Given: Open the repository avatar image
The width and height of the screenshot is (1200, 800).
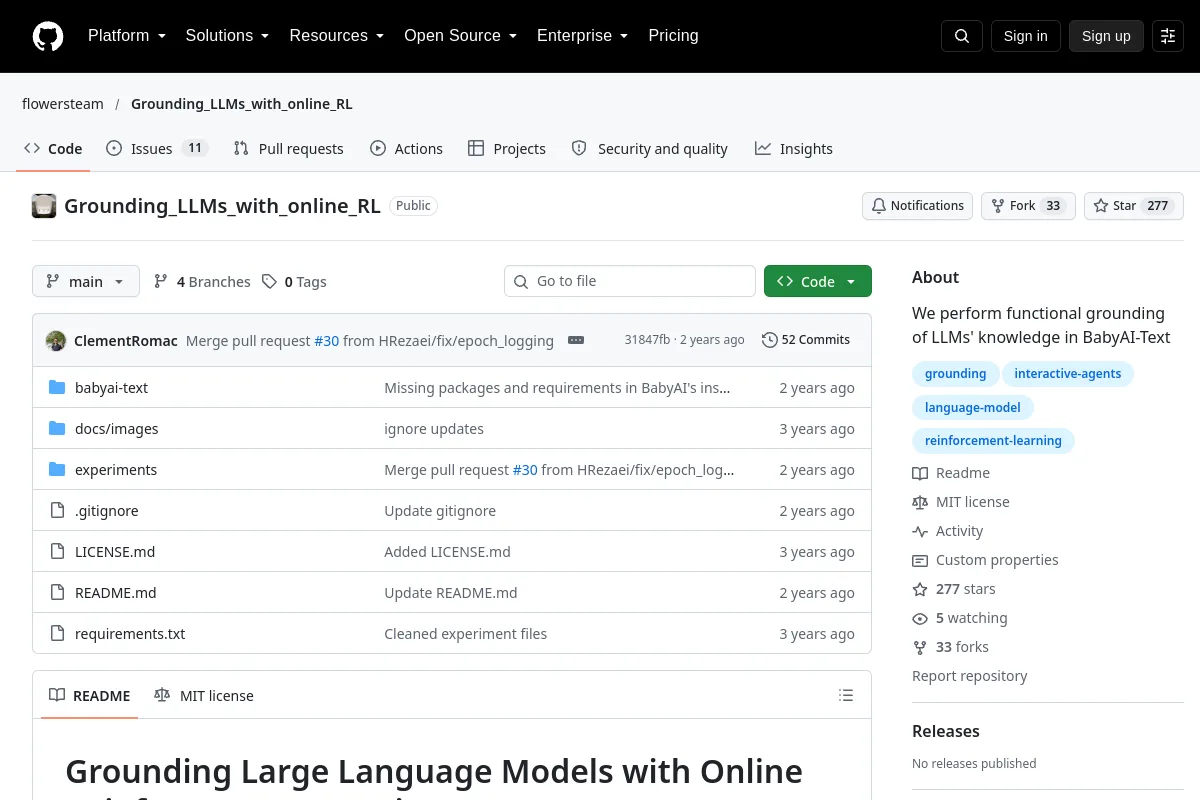Looking at the screenshot, I should pyautogui.click(x=44, y=206).
